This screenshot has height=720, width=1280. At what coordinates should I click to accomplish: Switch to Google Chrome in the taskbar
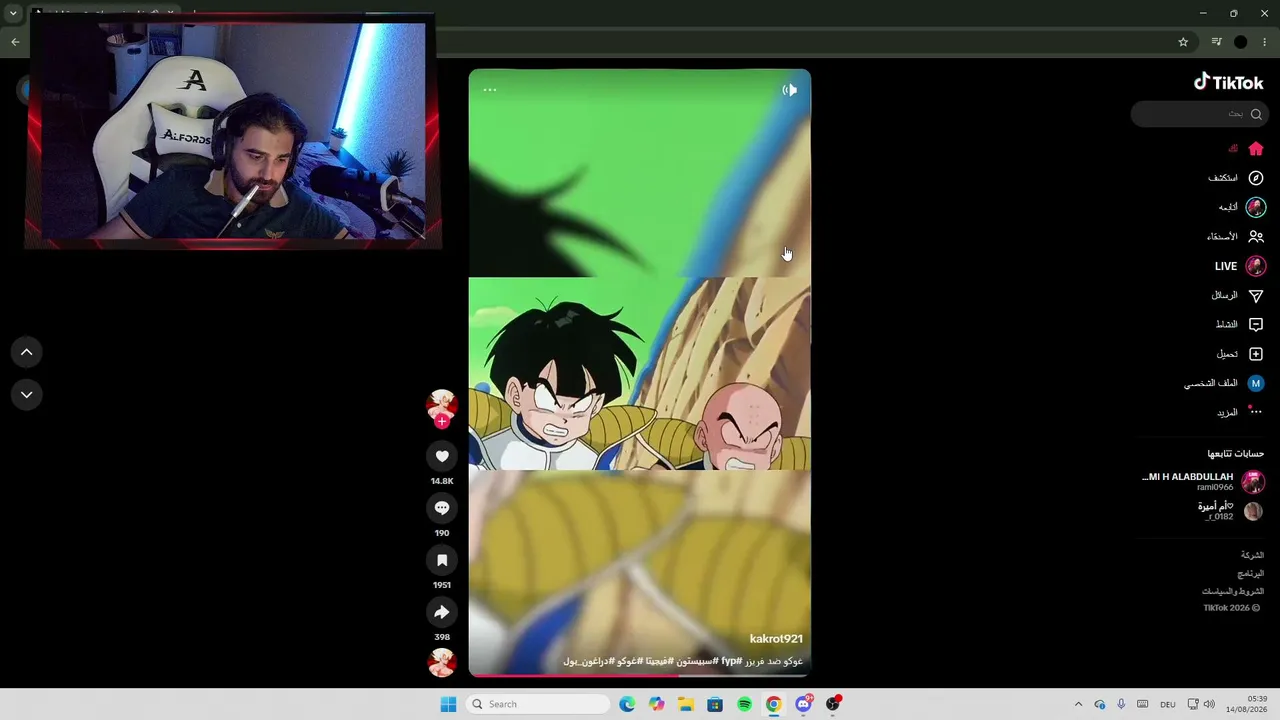point(773,704)
